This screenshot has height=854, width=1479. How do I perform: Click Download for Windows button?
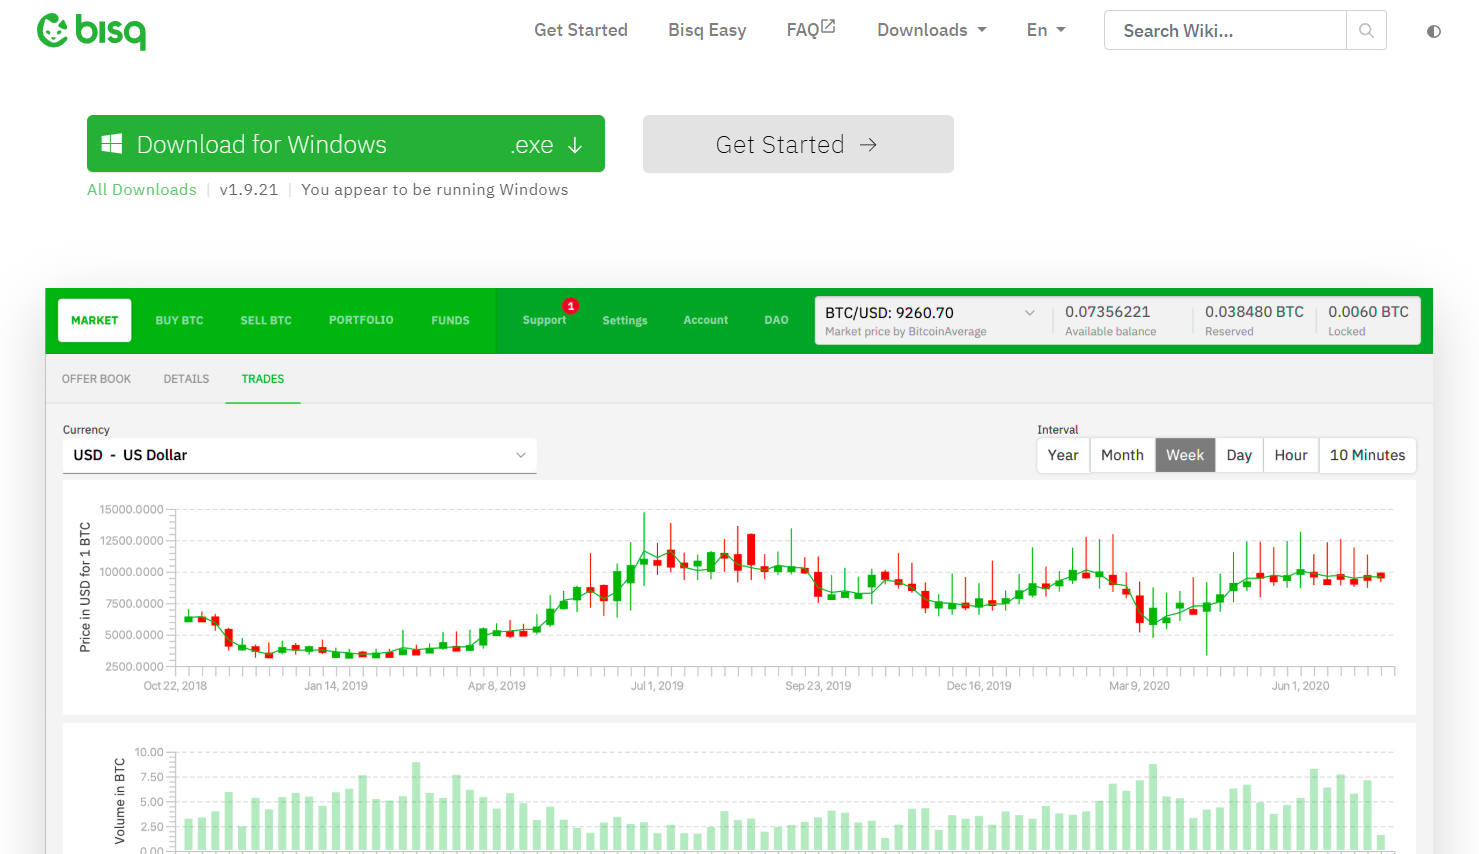pos(346,144)
